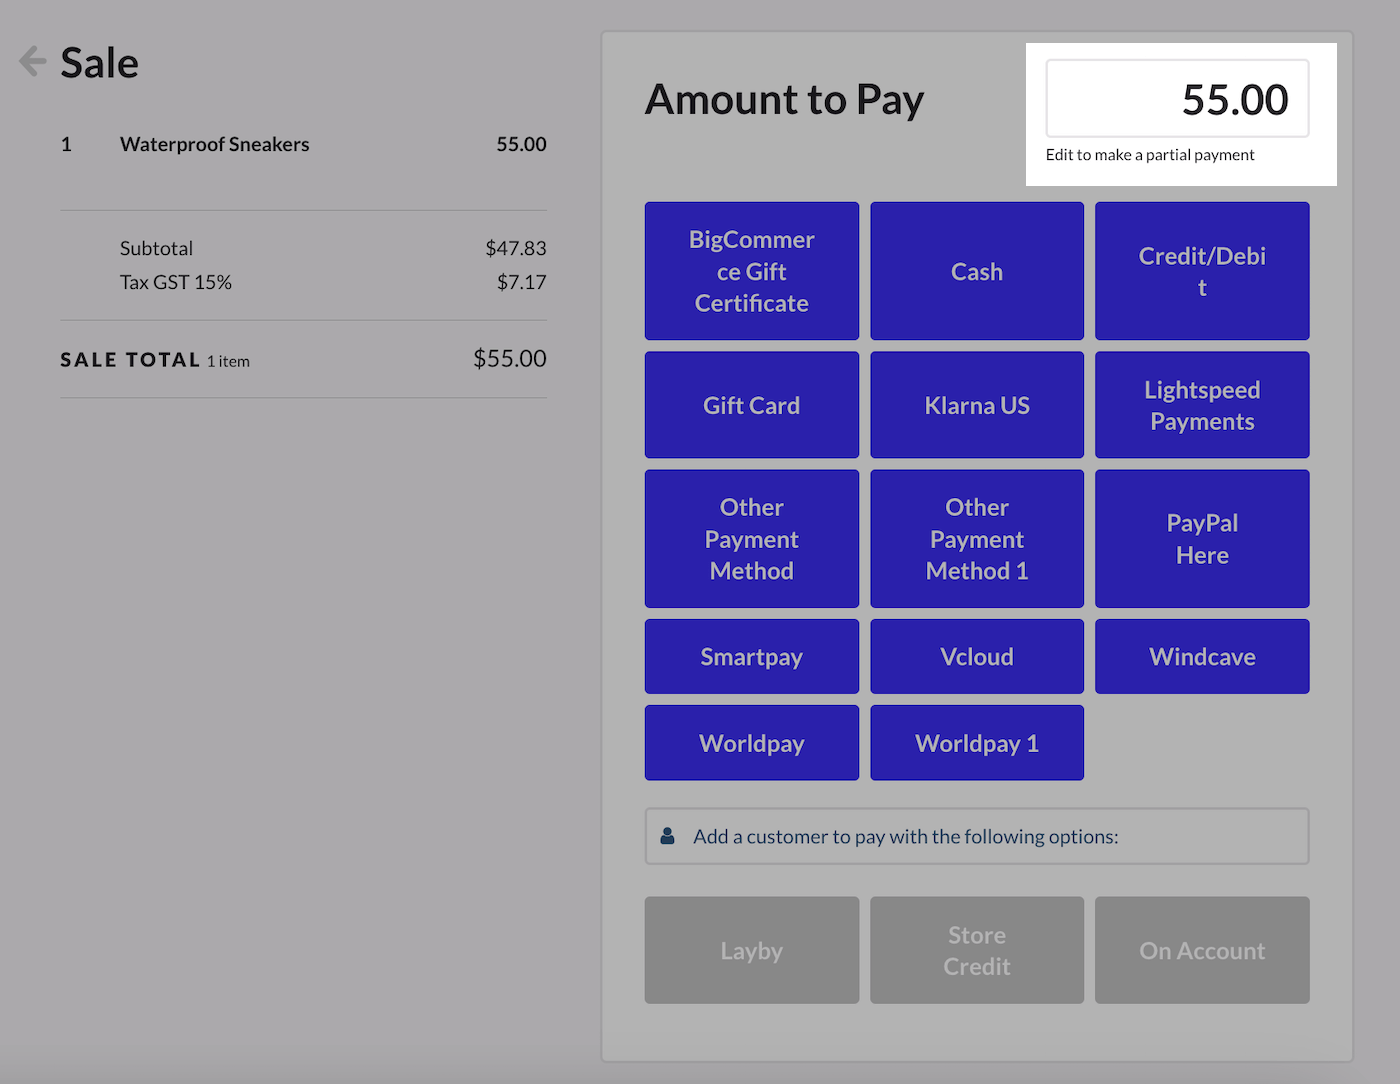Choose Credit/Debit payment
The height and width of the screenshot is (1084, 1400).
1202,271
